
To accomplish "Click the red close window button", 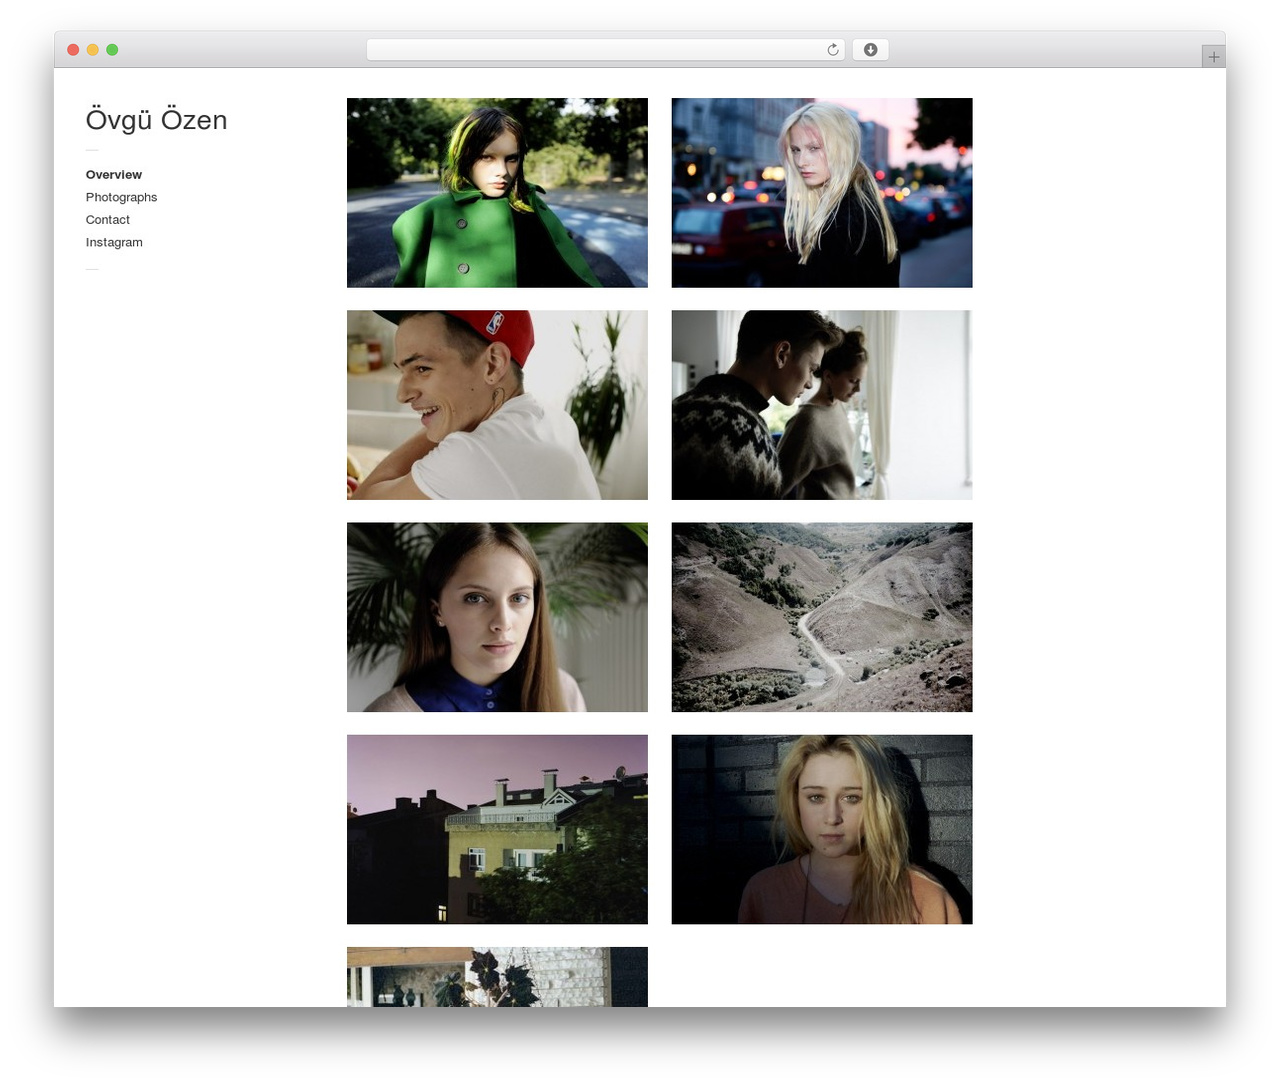I will (73, 50).
